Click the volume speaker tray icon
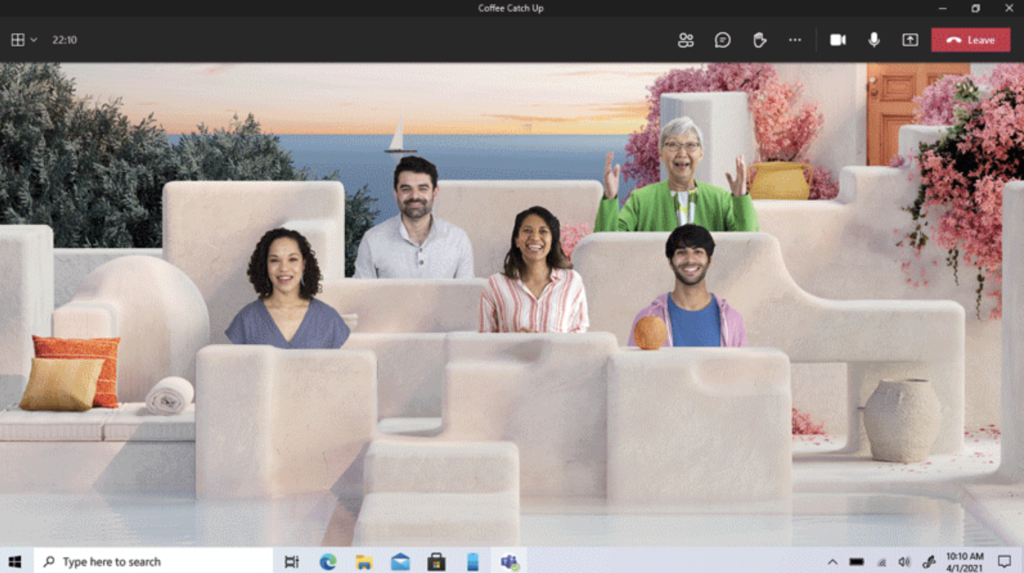Viewport: 1024px width, 573px height. point(904,562)
